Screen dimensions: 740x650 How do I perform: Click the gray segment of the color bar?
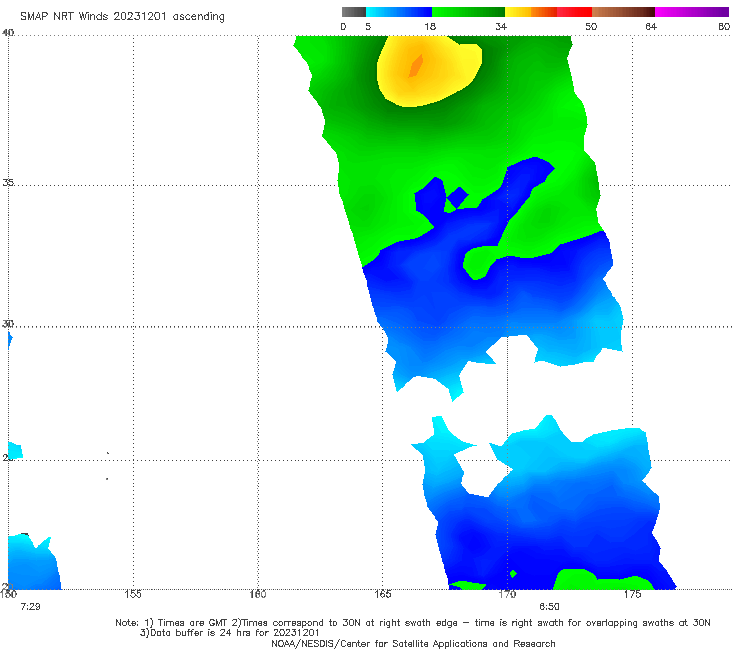click(x=354, y=12)
